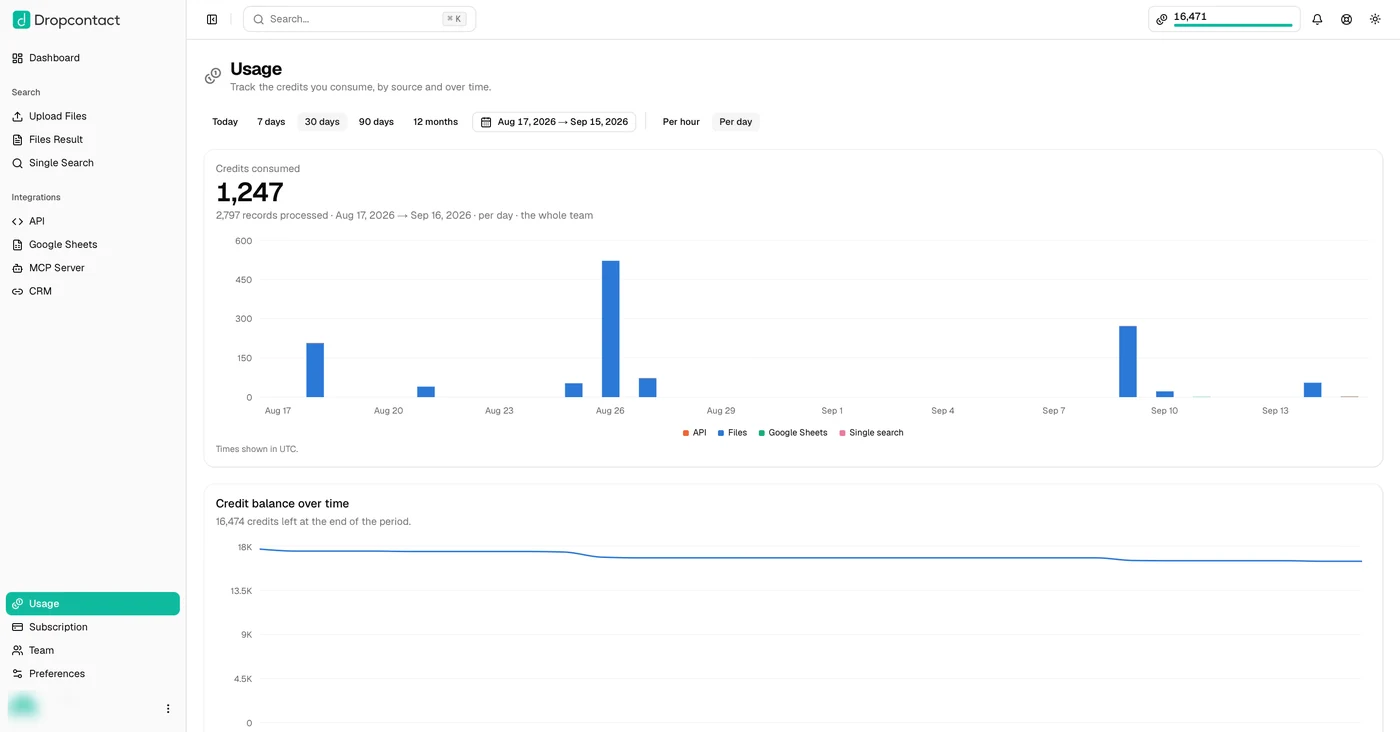1400x732 pixels.
Task: Select the 12 months range
Action: click(435, 122)
